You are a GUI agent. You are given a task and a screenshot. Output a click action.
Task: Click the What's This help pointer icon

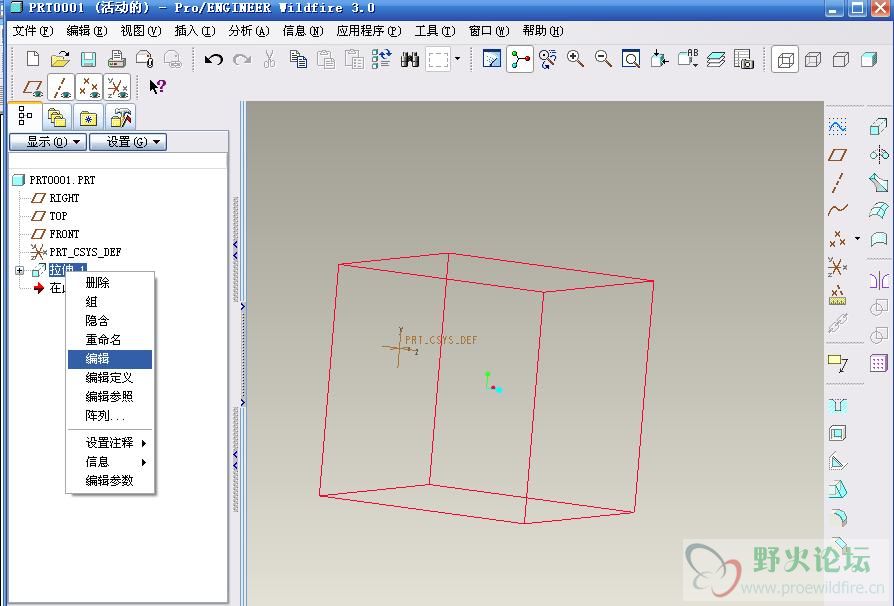[157, 87]
